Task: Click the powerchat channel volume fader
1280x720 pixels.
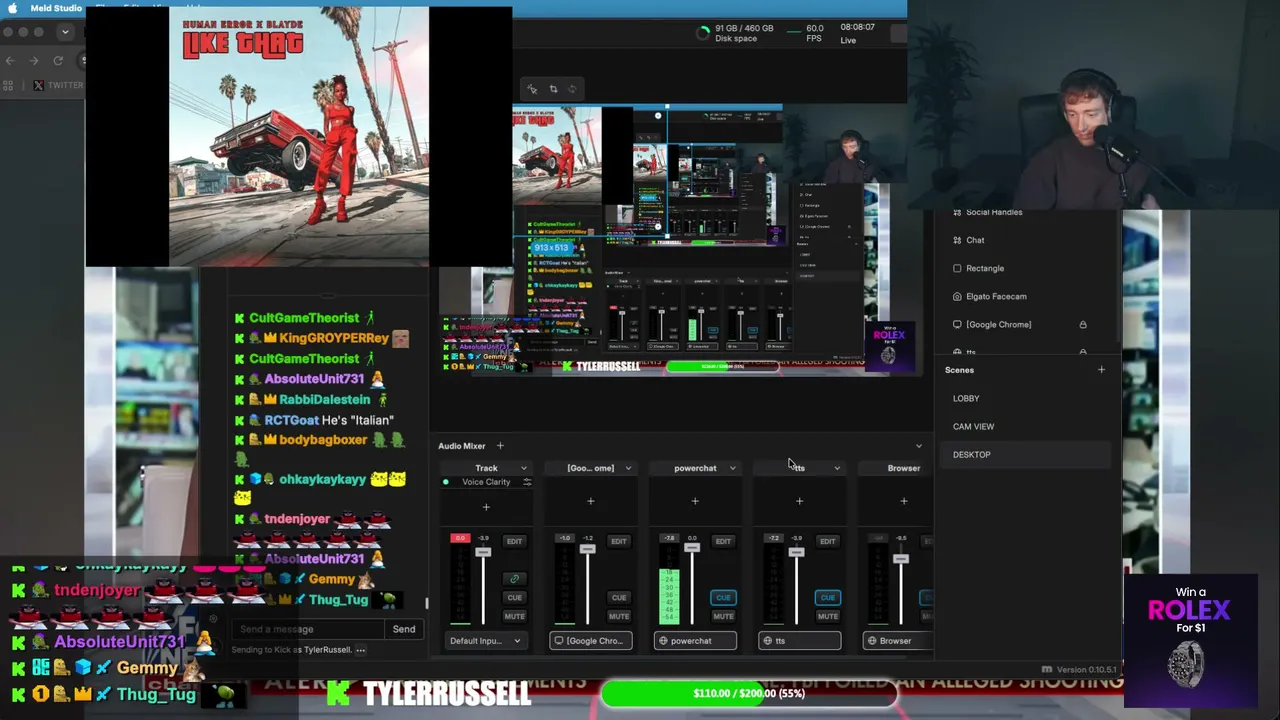Action: 692,547
